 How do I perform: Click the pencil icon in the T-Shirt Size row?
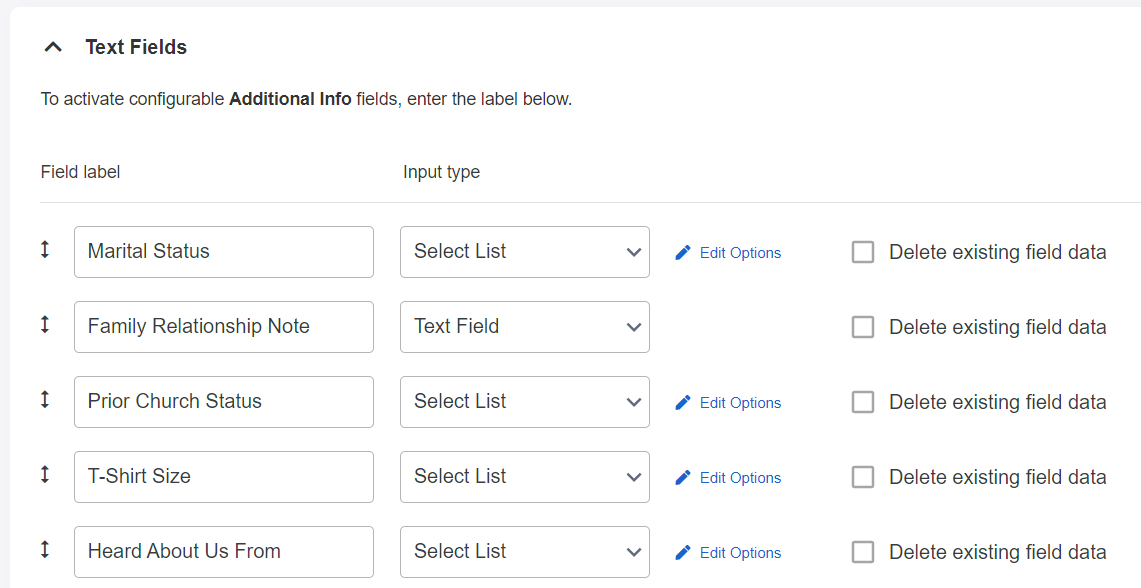pos(683,478)
